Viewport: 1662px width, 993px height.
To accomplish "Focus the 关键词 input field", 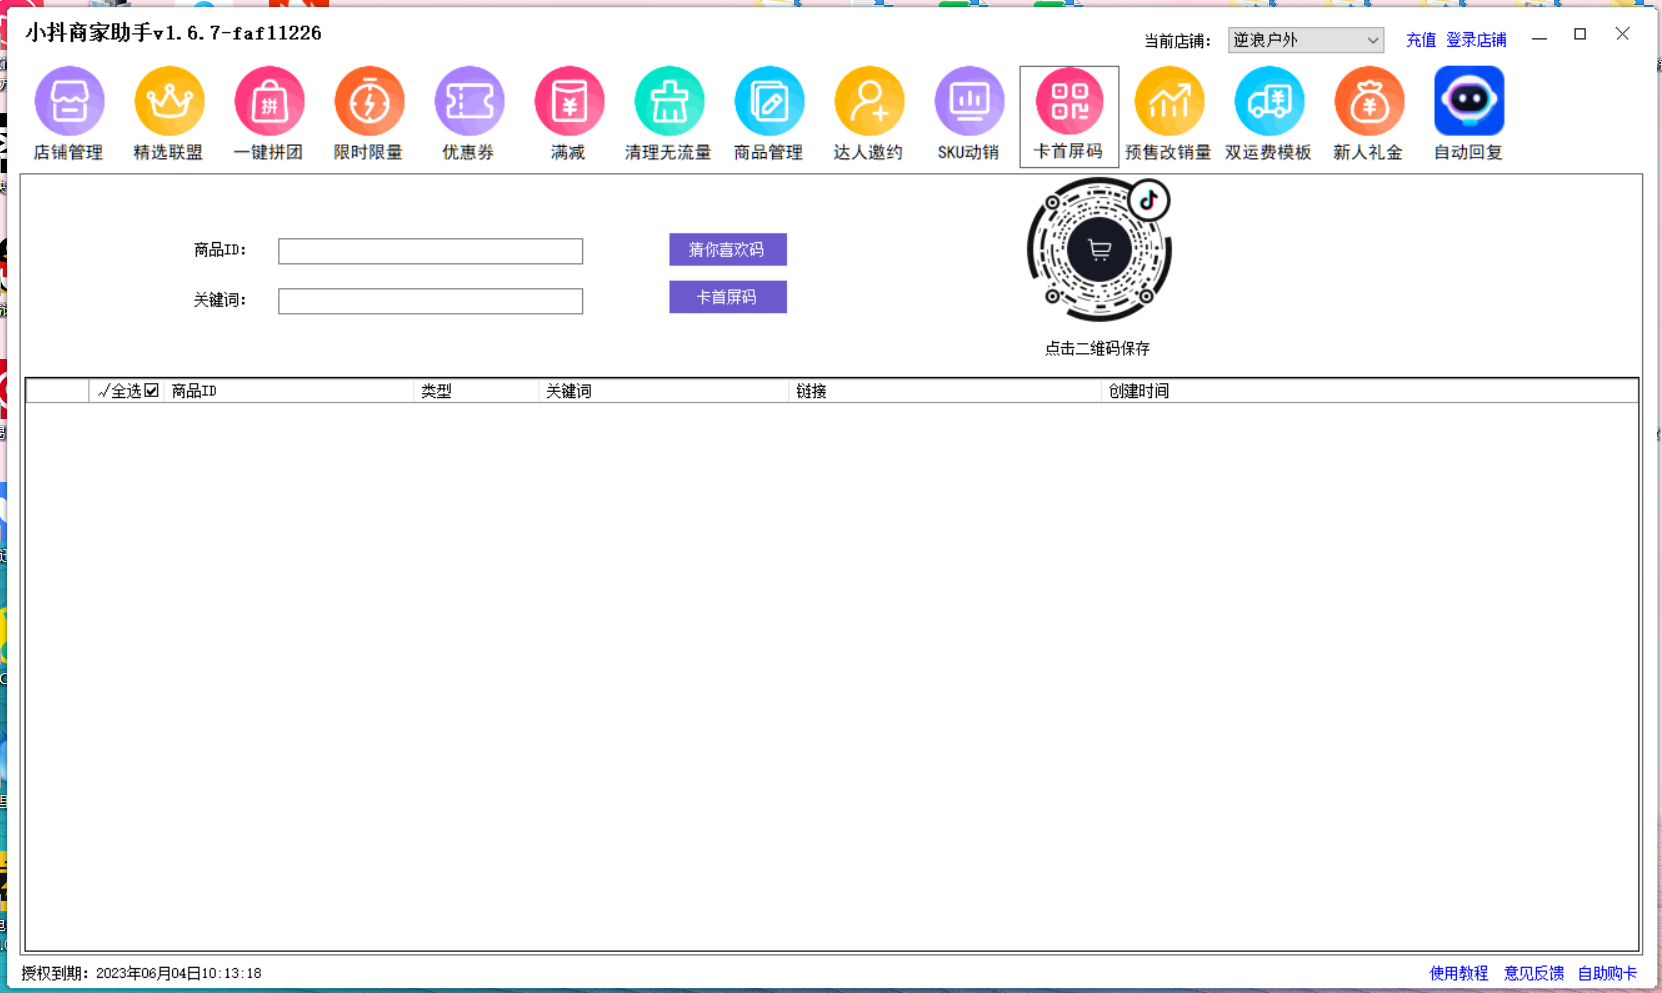I will pyautogui.click(x=430, y=301).
